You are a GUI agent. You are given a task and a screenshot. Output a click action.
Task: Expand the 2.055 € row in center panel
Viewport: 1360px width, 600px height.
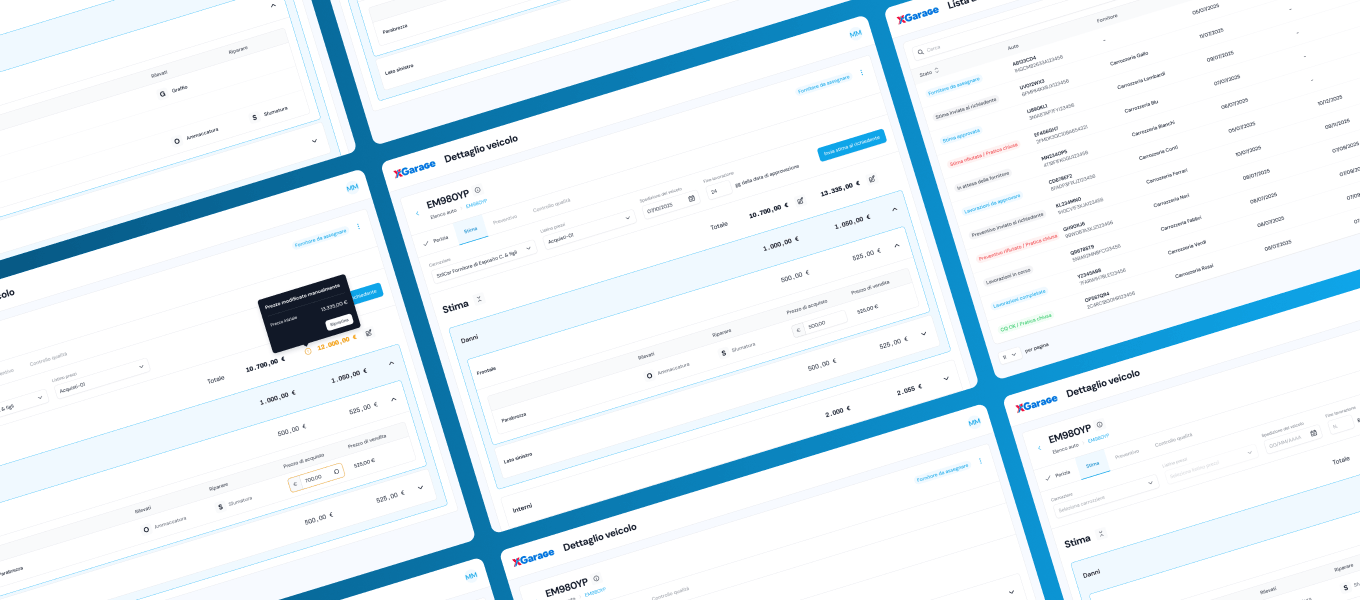[x=946, y=379]
